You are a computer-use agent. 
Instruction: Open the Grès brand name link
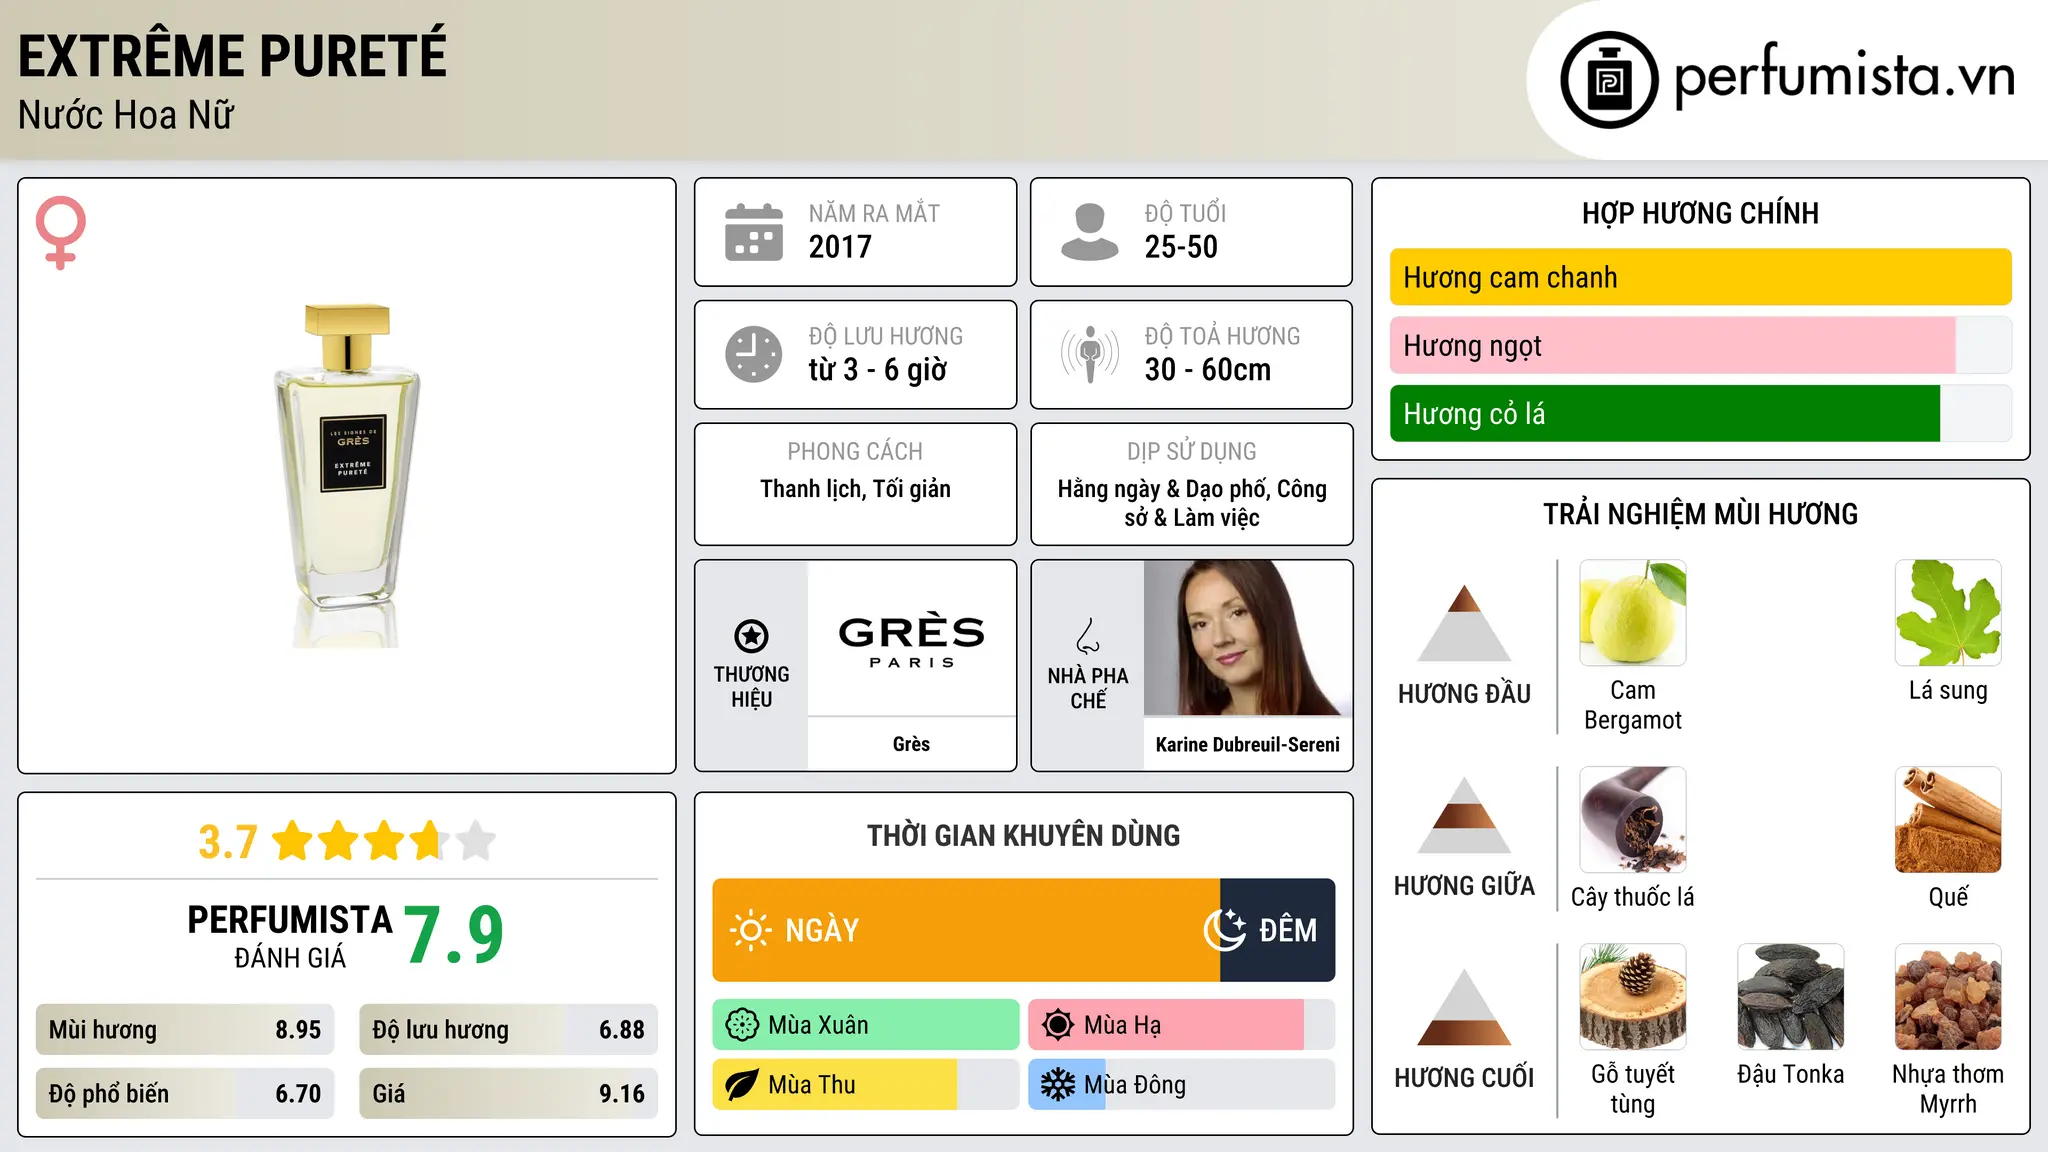pyautogui.click(x=911, y=744)
